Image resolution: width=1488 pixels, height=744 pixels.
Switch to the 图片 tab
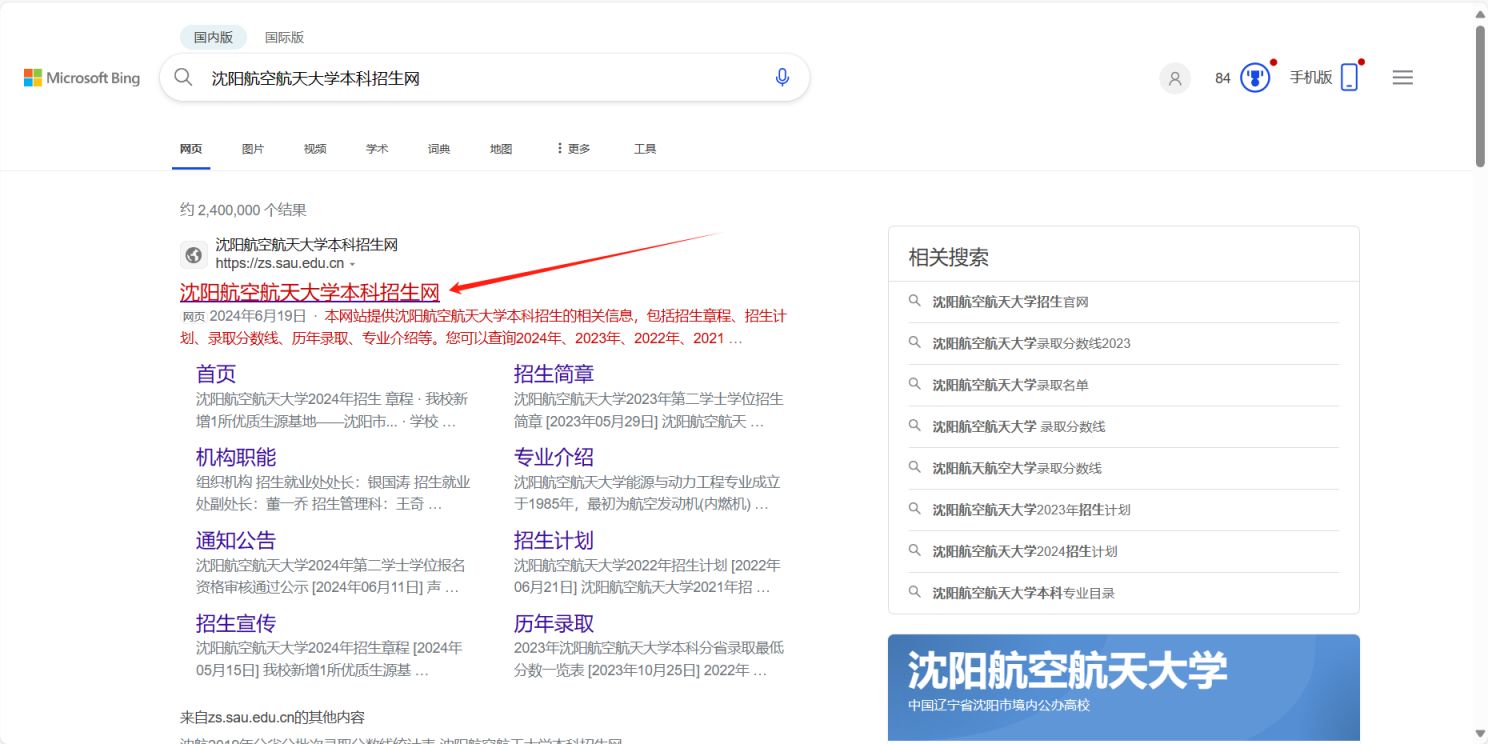[253, 149]
